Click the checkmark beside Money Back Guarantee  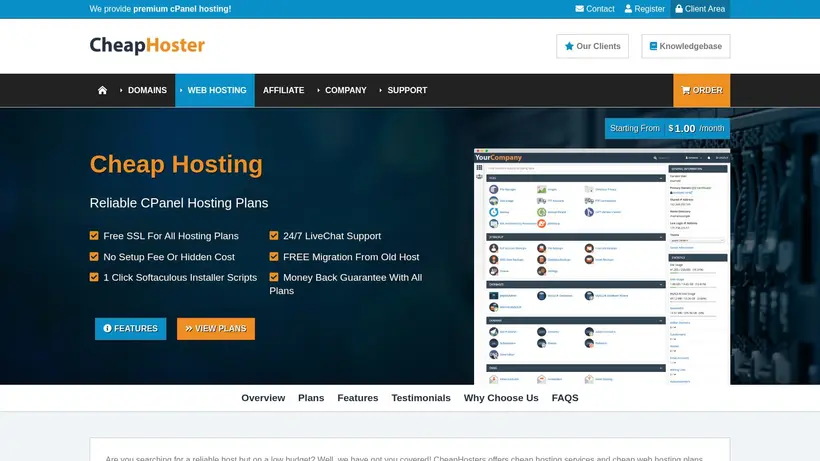[274, 277]
